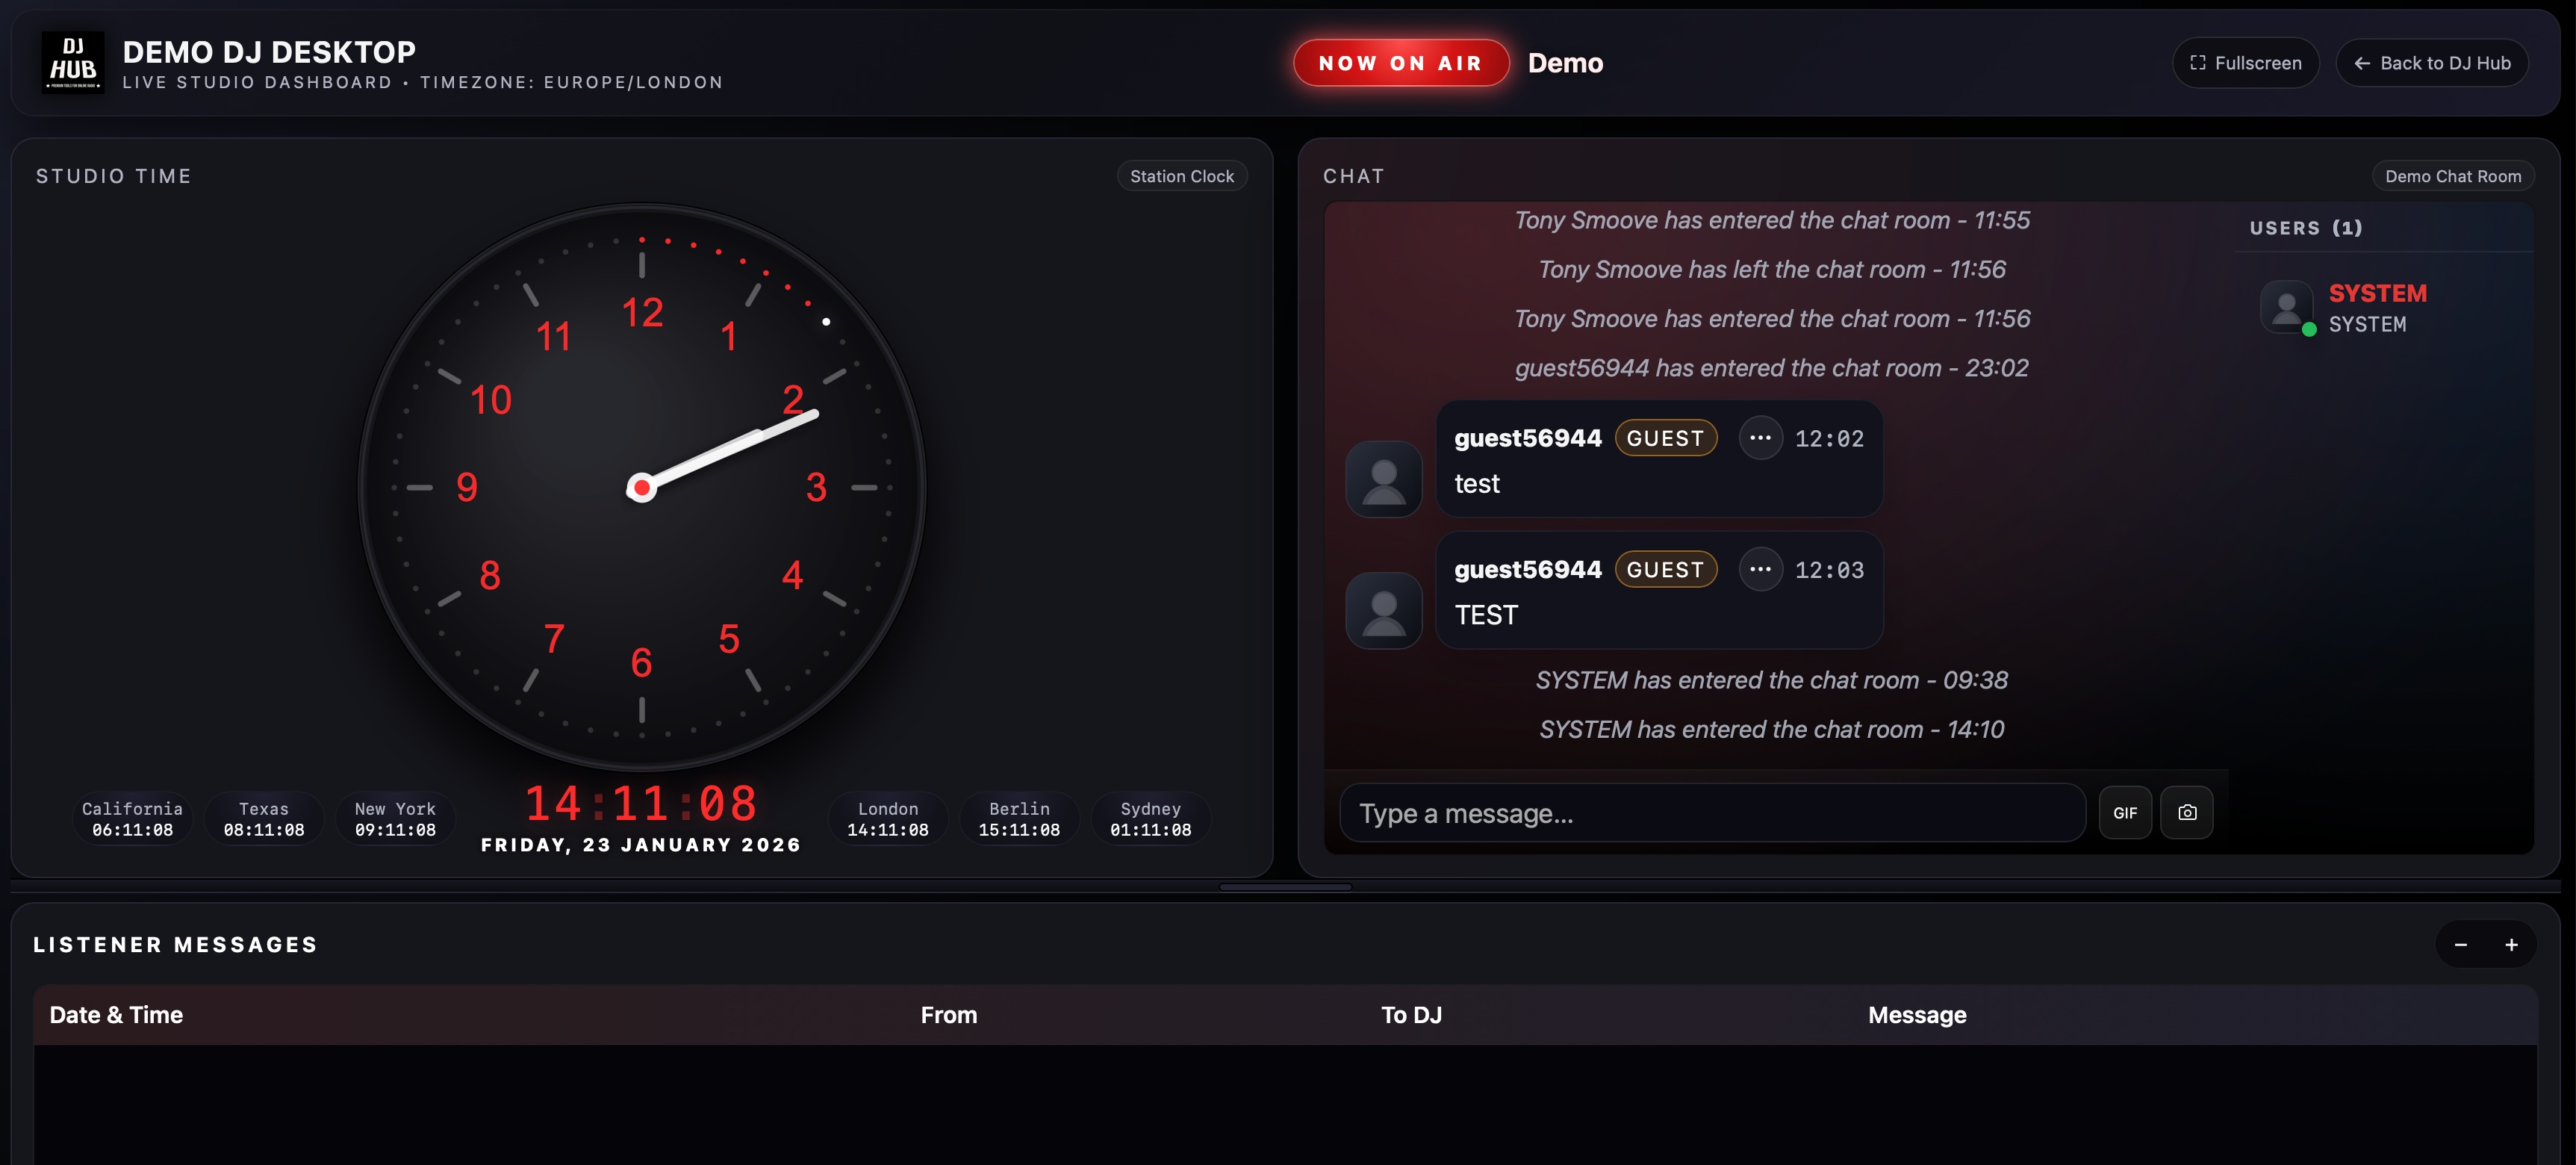Click the SYSTEM user avatar in users list
This screenshot has width=2576, height=1165.
(x=2286, y=308)
